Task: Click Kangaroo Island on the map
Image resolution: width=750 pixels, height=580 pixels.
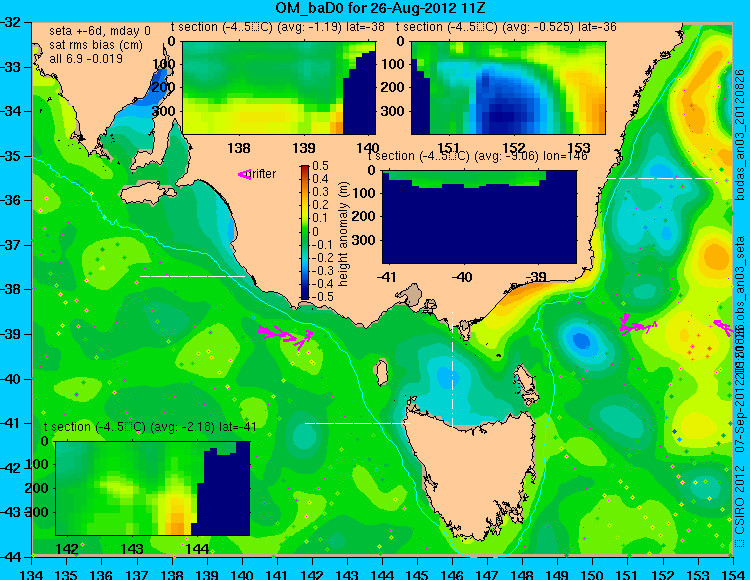Action: coord(146,193)
